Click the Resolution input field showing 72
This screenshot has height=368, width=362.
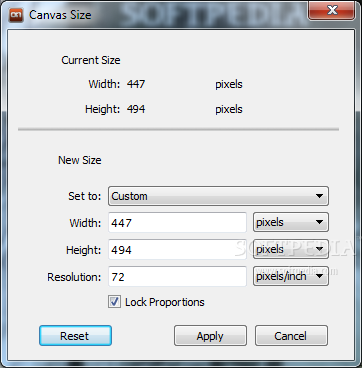[177, 277]
